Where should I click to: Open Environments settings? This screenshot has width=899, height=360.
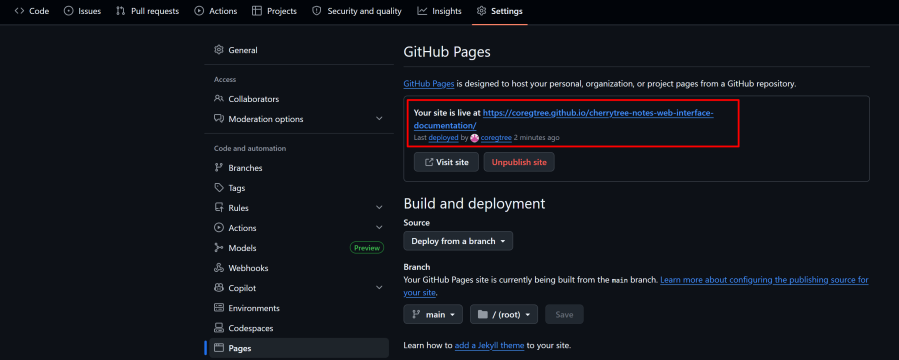click(x=299, y=308)
